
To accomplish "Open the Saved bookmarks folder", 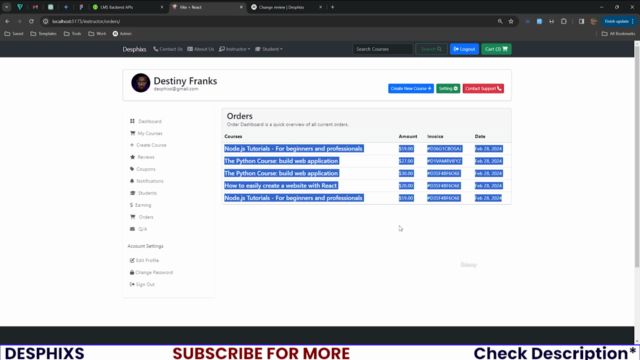I will (13, 33).
